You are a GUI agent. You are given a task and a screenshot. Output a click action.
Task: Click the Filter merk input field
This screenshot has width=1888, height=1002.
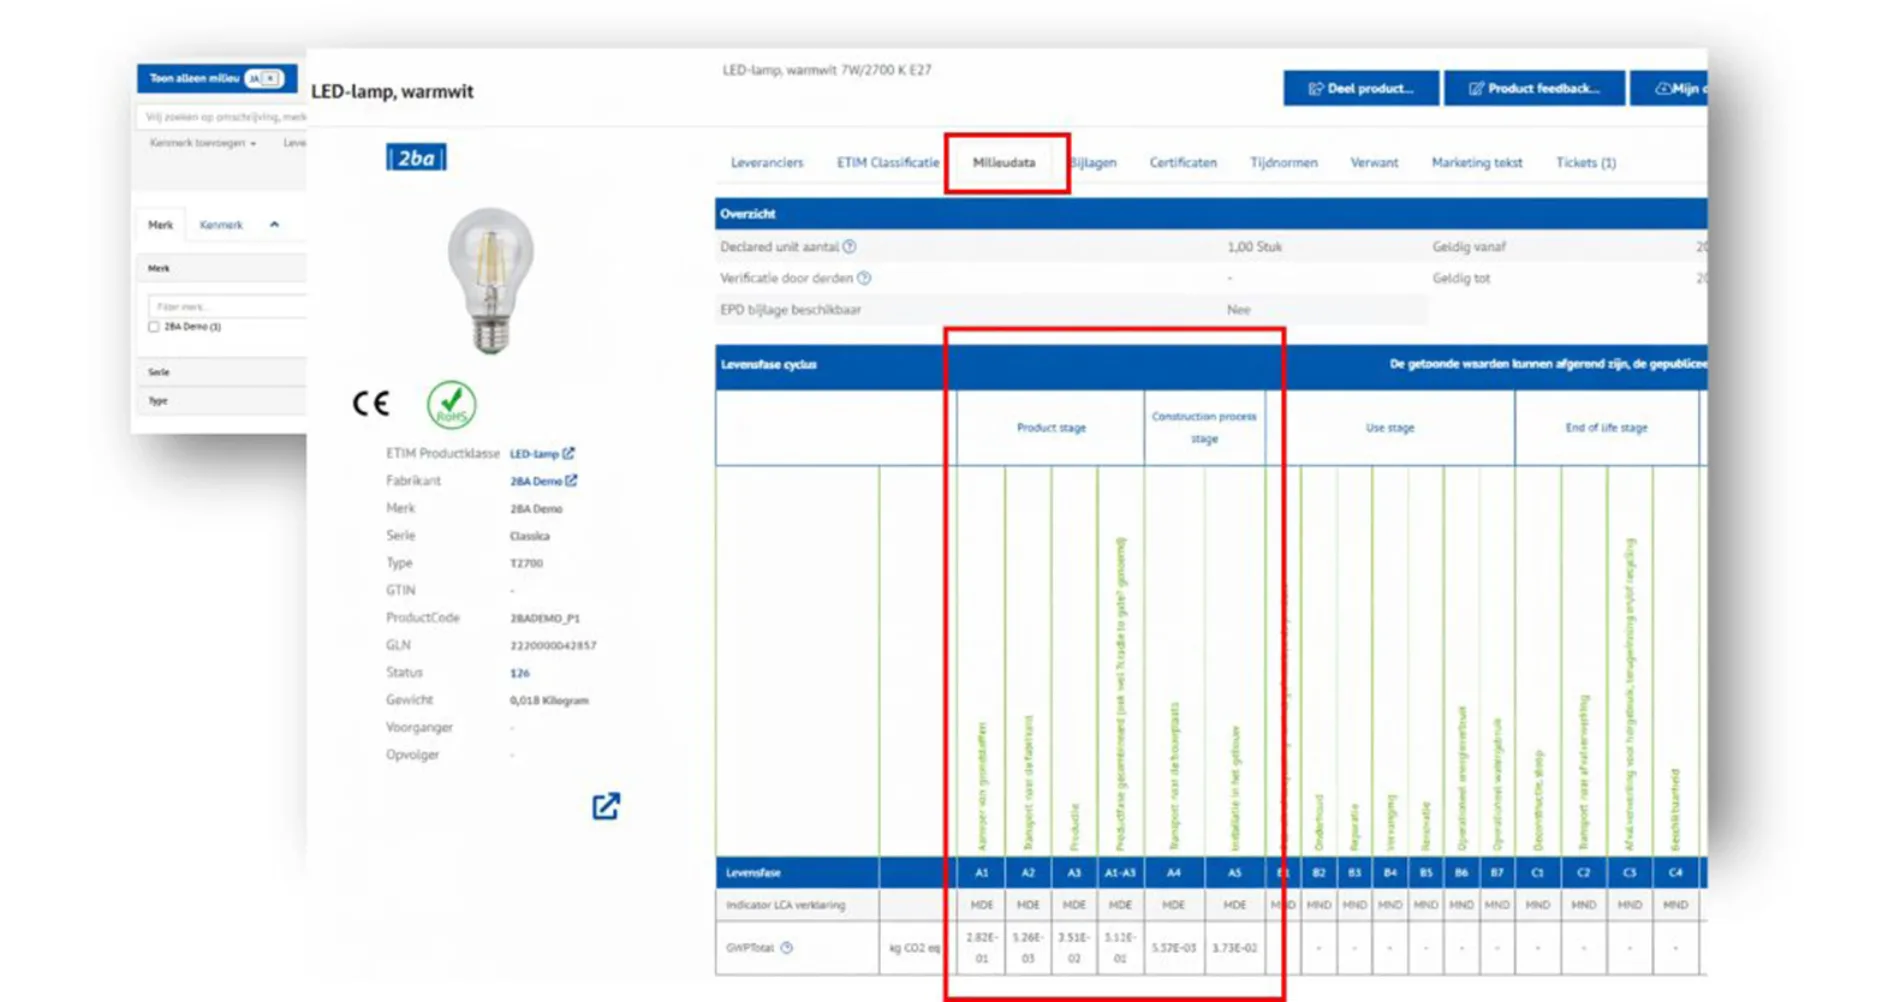(x=227, y=306)
